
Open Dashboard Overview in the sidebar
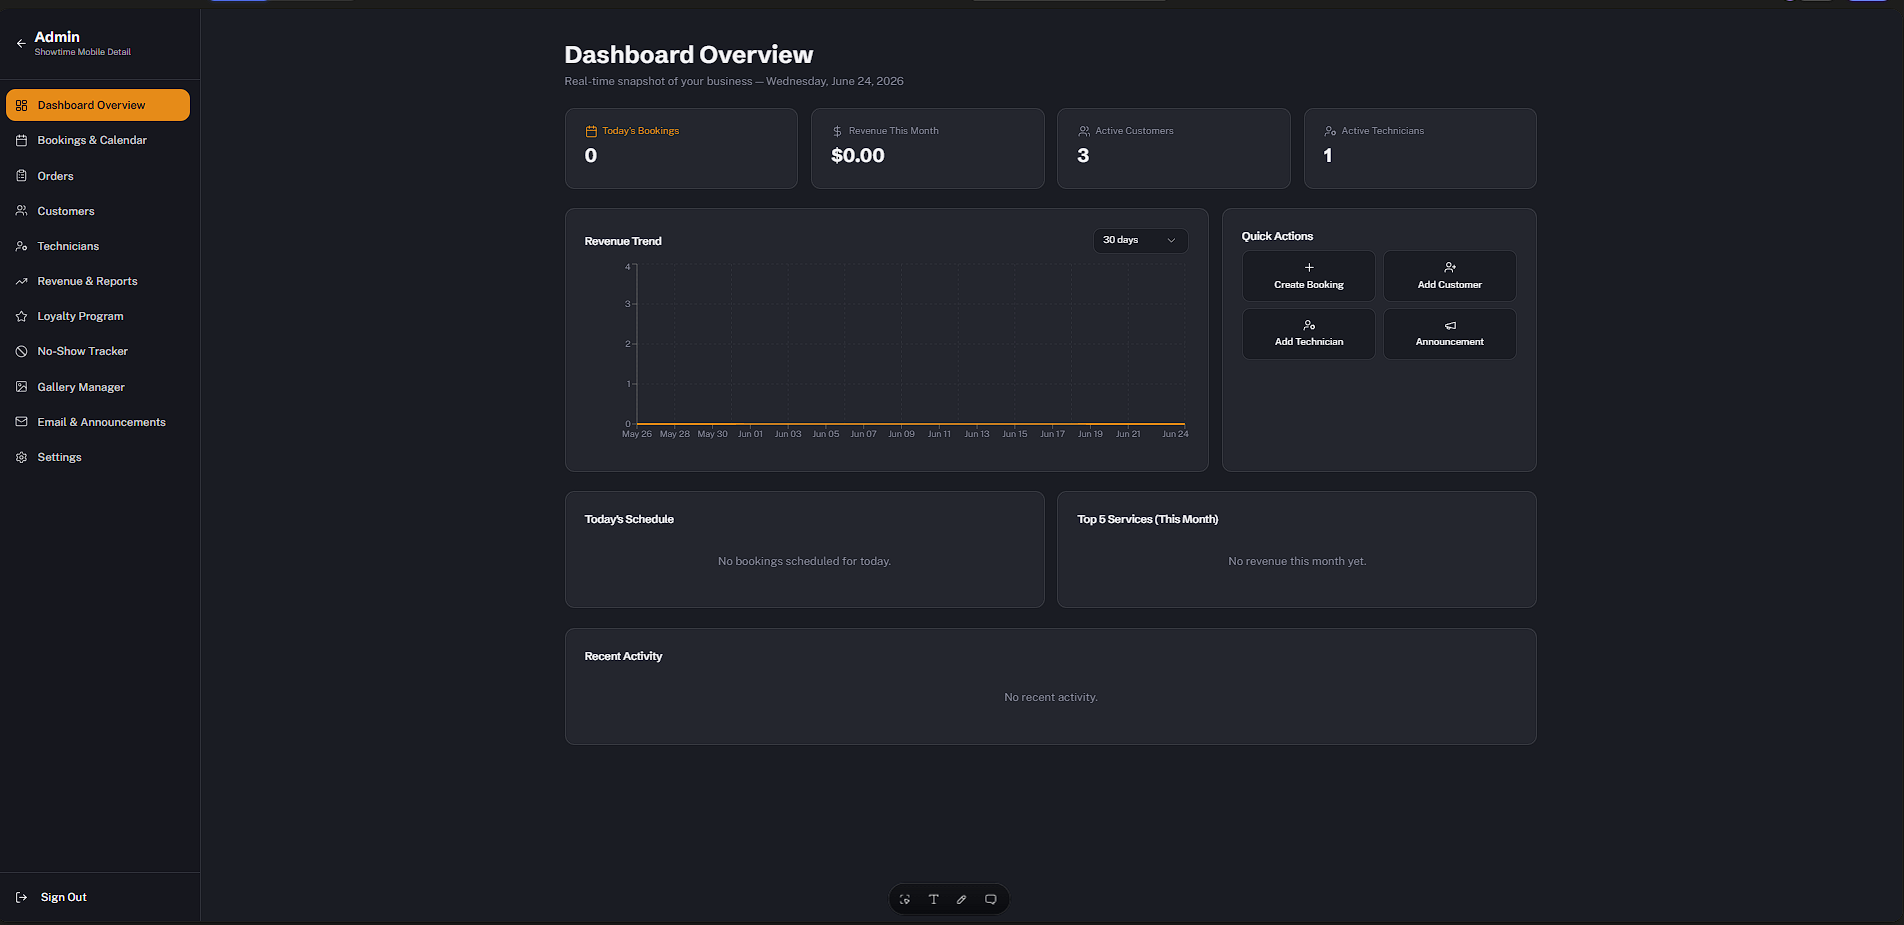tap(98, 105)
